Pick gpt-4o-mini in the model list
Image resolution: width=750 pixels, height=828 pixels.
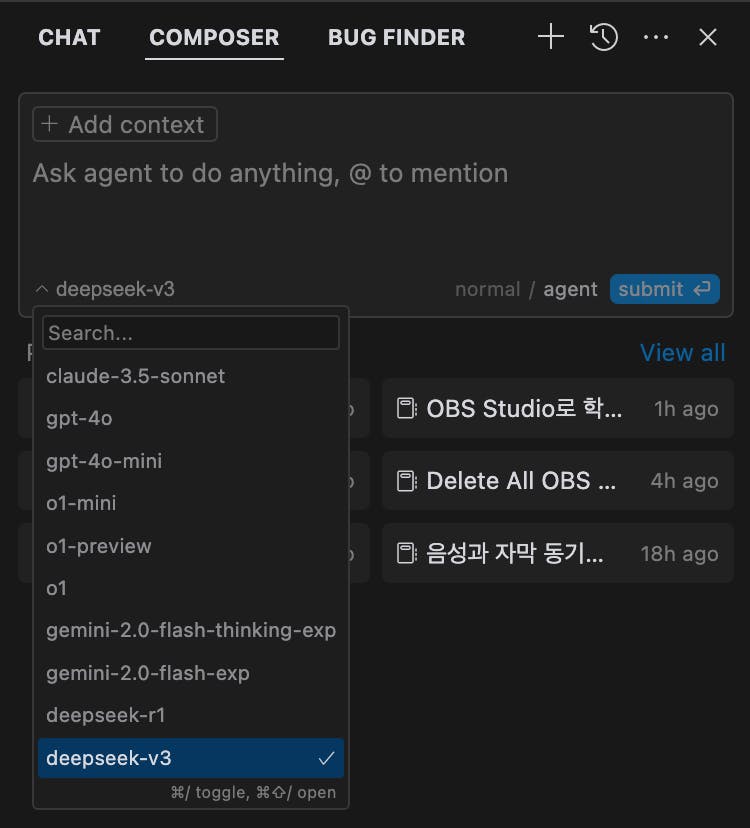pyautogui.click(x=104, y=461)
